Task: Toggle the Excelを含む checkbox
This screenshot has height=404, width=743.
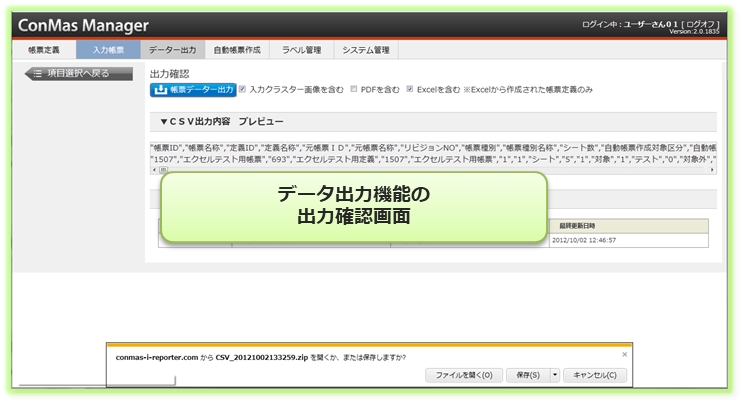Action: 410,89
